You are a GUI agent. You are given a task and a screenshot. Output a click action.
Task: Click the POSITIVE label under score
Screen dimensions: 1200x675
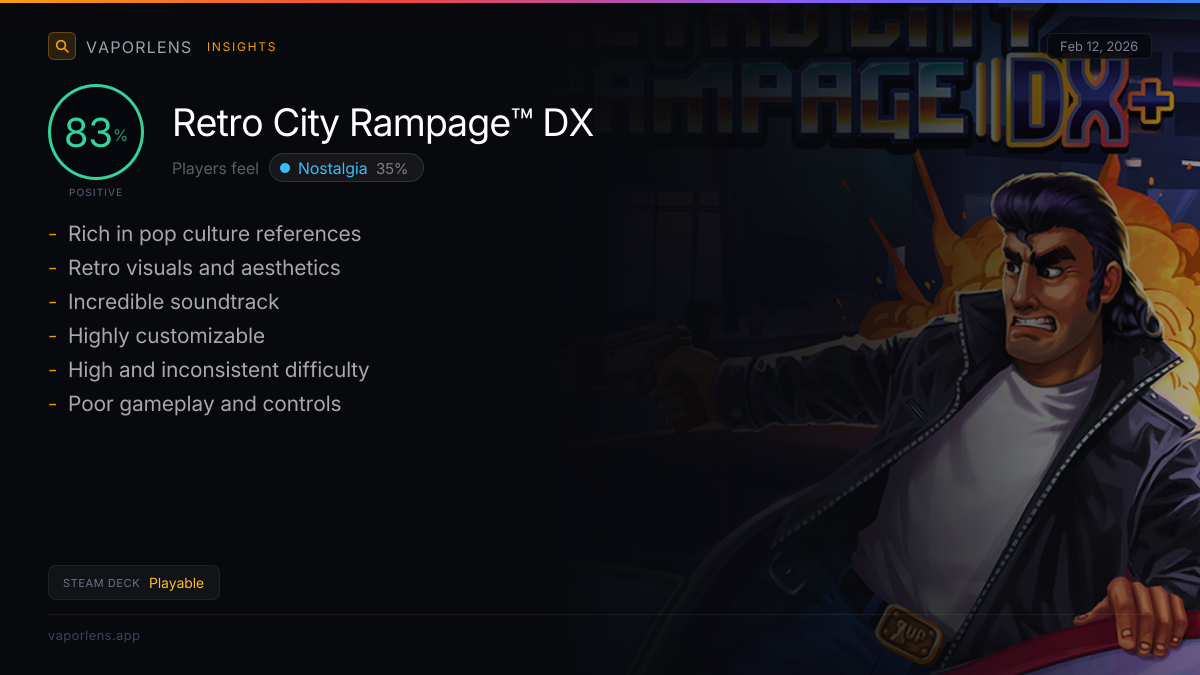[x=96, y=192]
